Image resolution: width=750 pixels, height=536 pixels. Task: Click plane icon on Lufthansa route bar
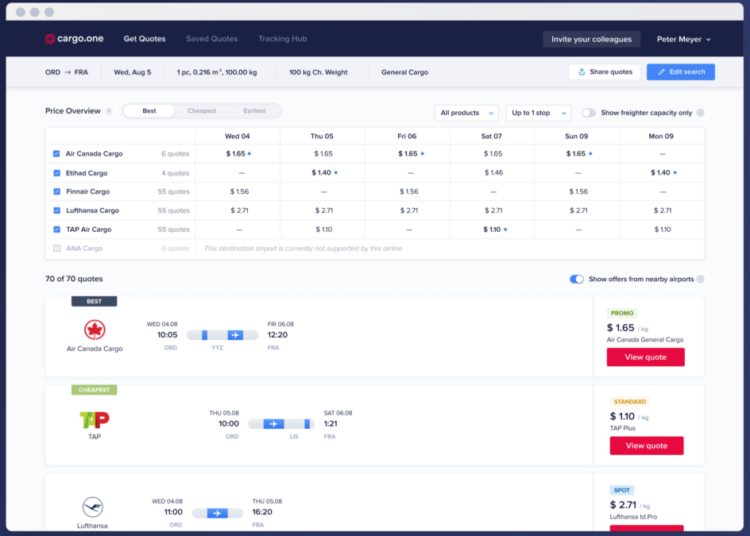pyautogui.click(x=217, y=513)
